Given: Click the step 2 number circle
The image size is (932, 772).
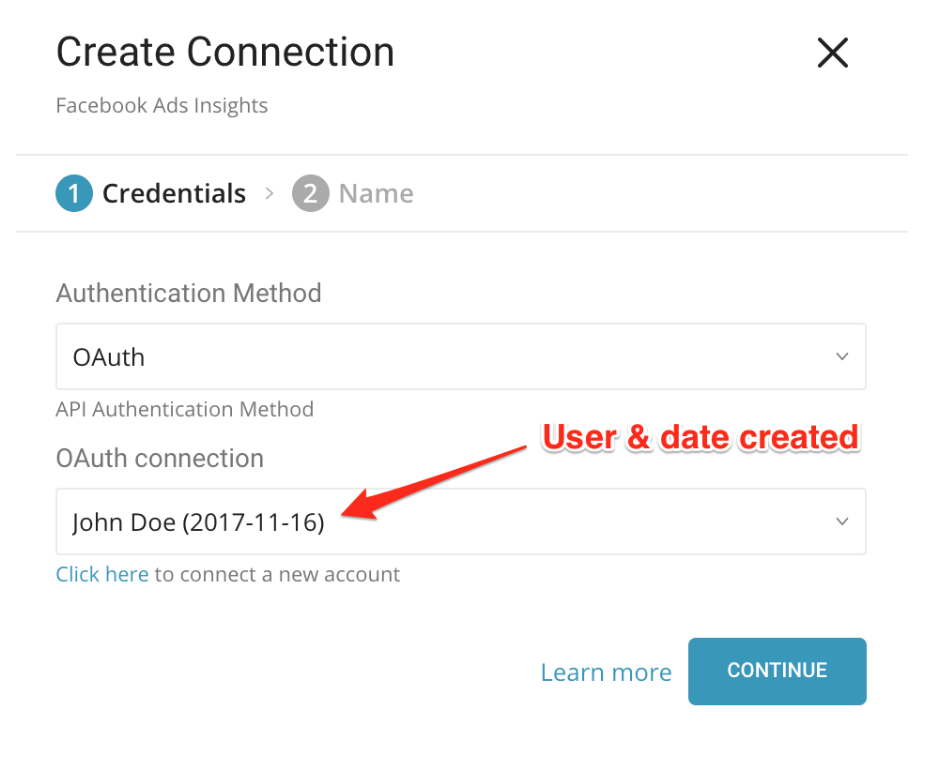Looking at the screenshot, I should (x=310, y=194).
